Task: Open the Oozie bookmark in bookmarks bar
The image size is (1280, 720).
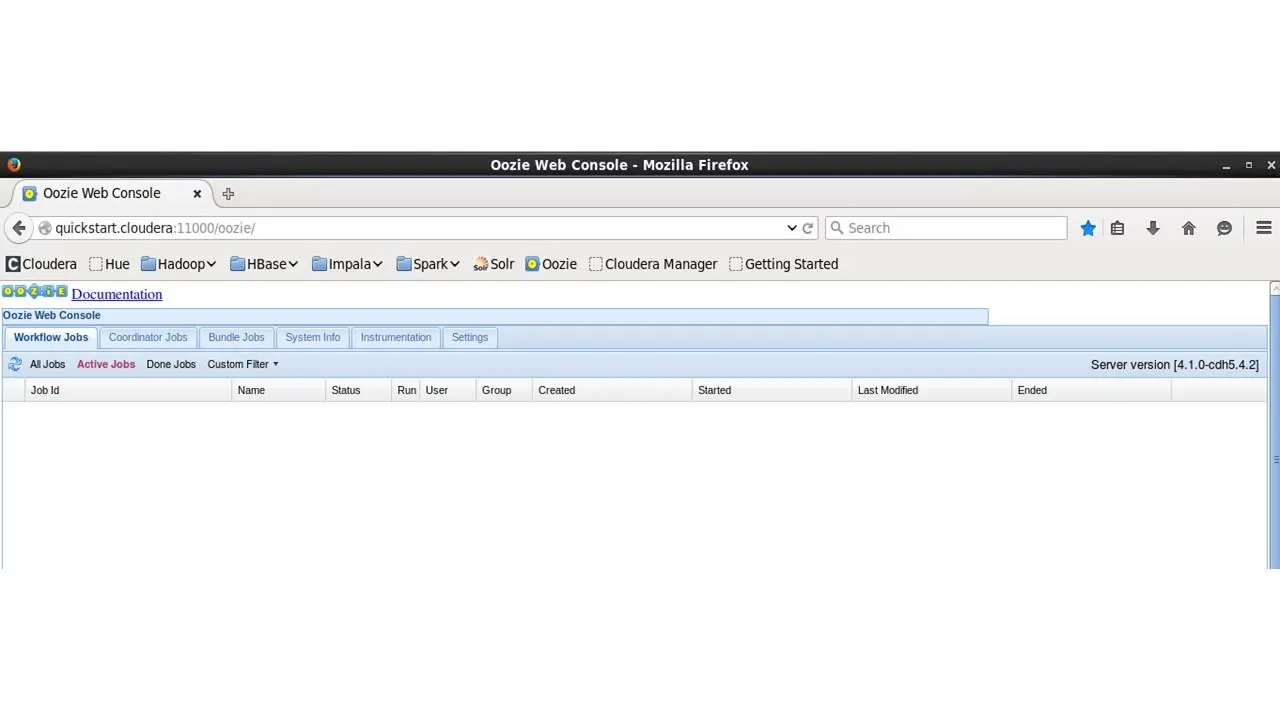Action: pos(551,264)
